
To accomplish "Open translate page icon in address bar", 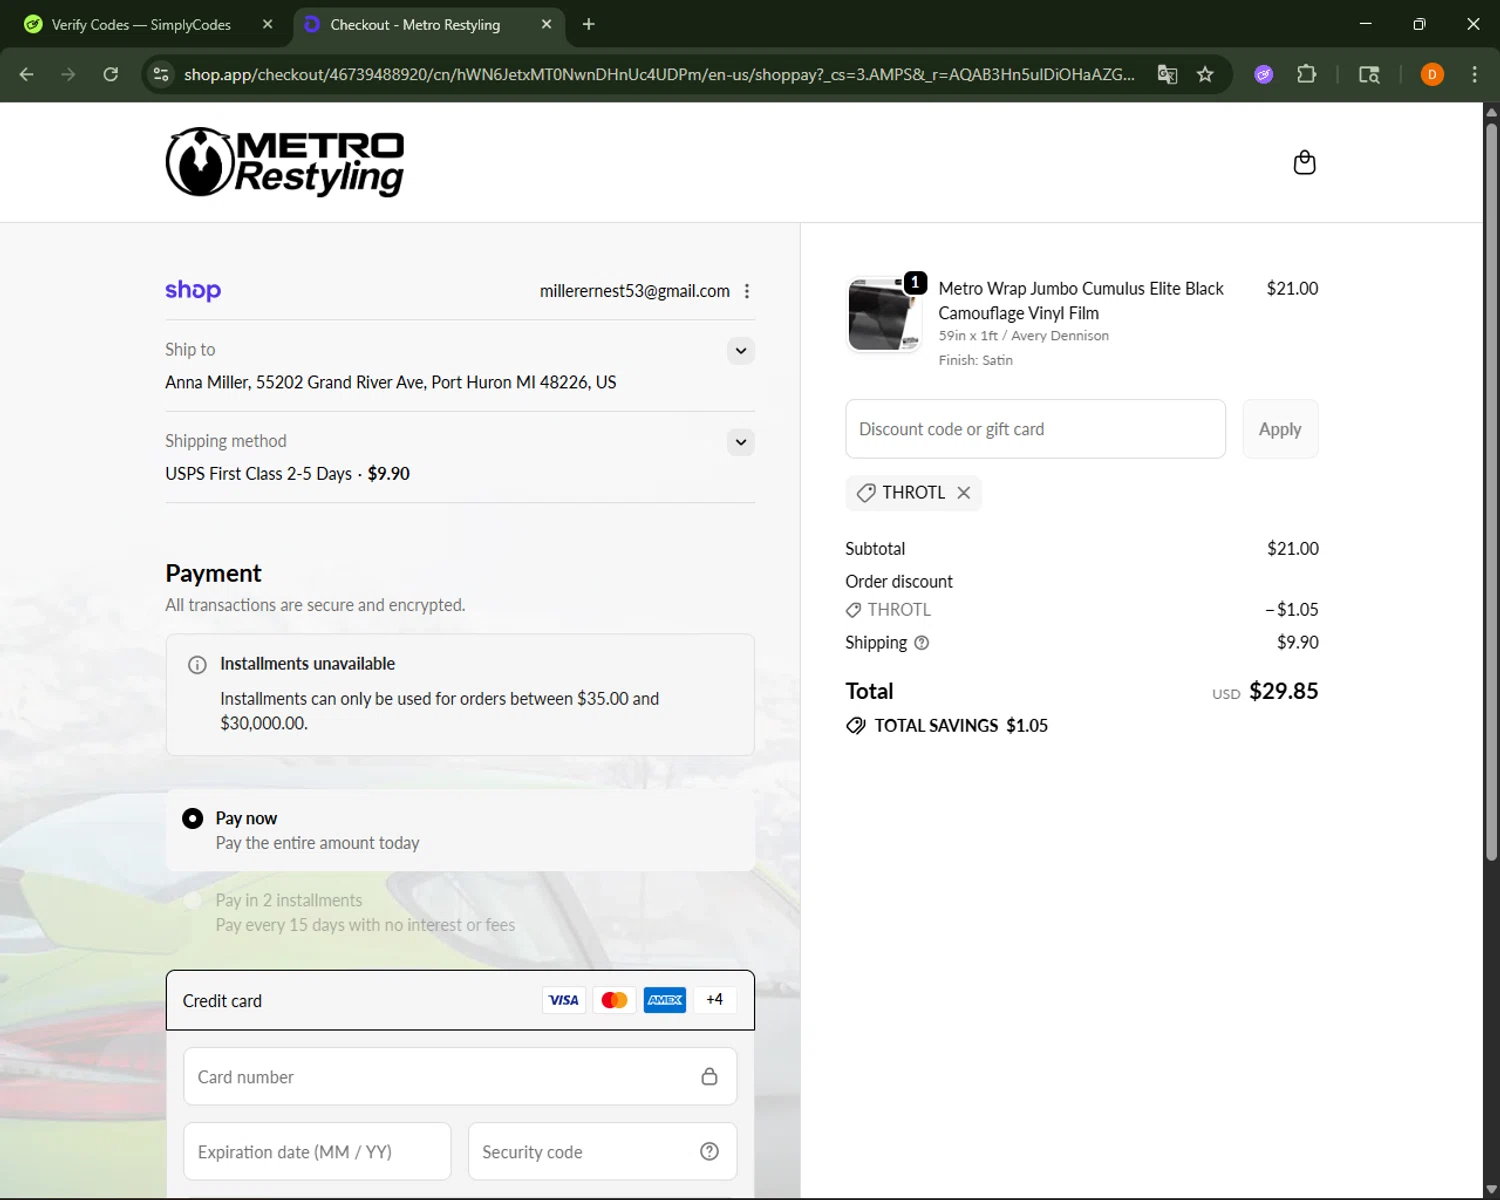I will pos(1167,74).
